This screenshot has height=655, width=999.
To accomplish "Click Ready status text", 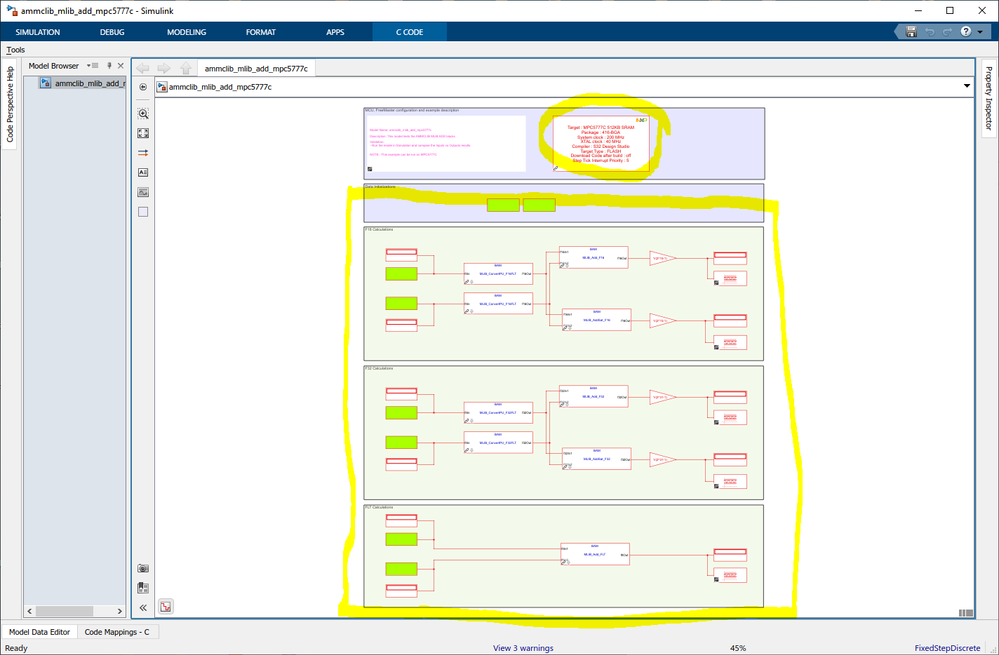I will coord(16,648).
